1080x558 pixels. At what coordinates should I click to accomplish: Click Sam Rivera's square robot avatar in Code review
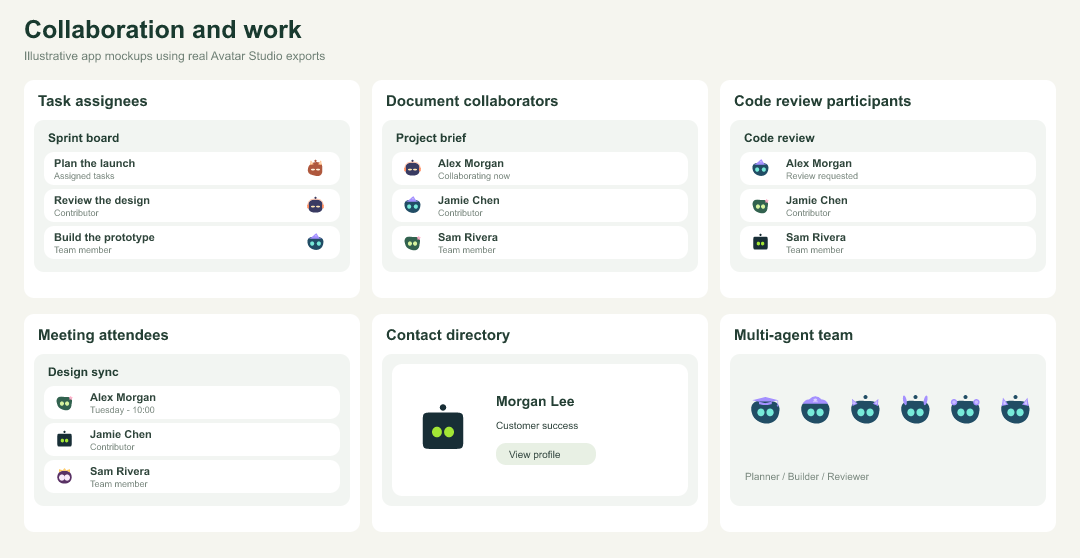(x=760, y=242)
